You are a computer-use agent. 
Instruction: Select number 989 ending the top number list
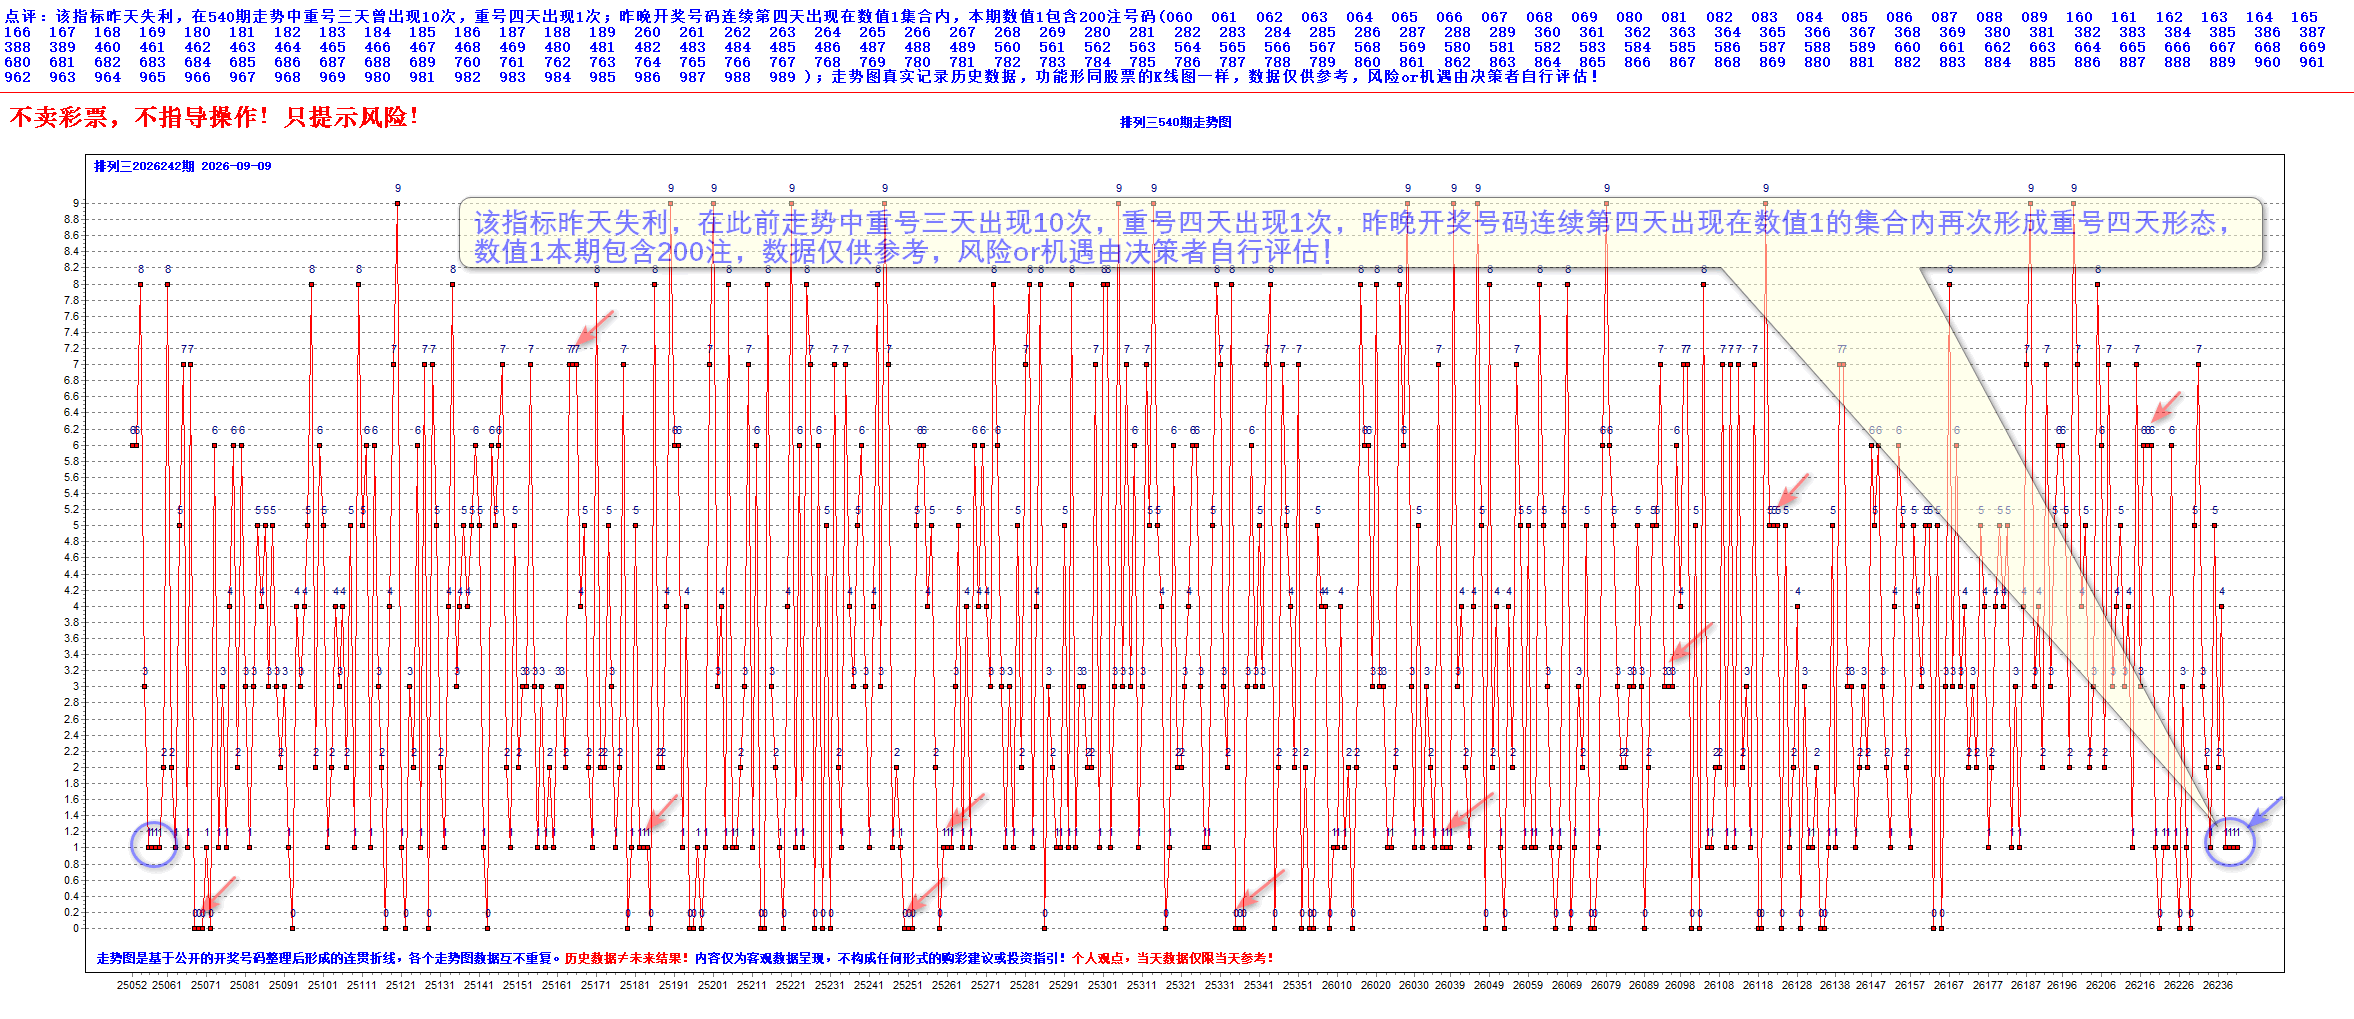click(783, 77)
